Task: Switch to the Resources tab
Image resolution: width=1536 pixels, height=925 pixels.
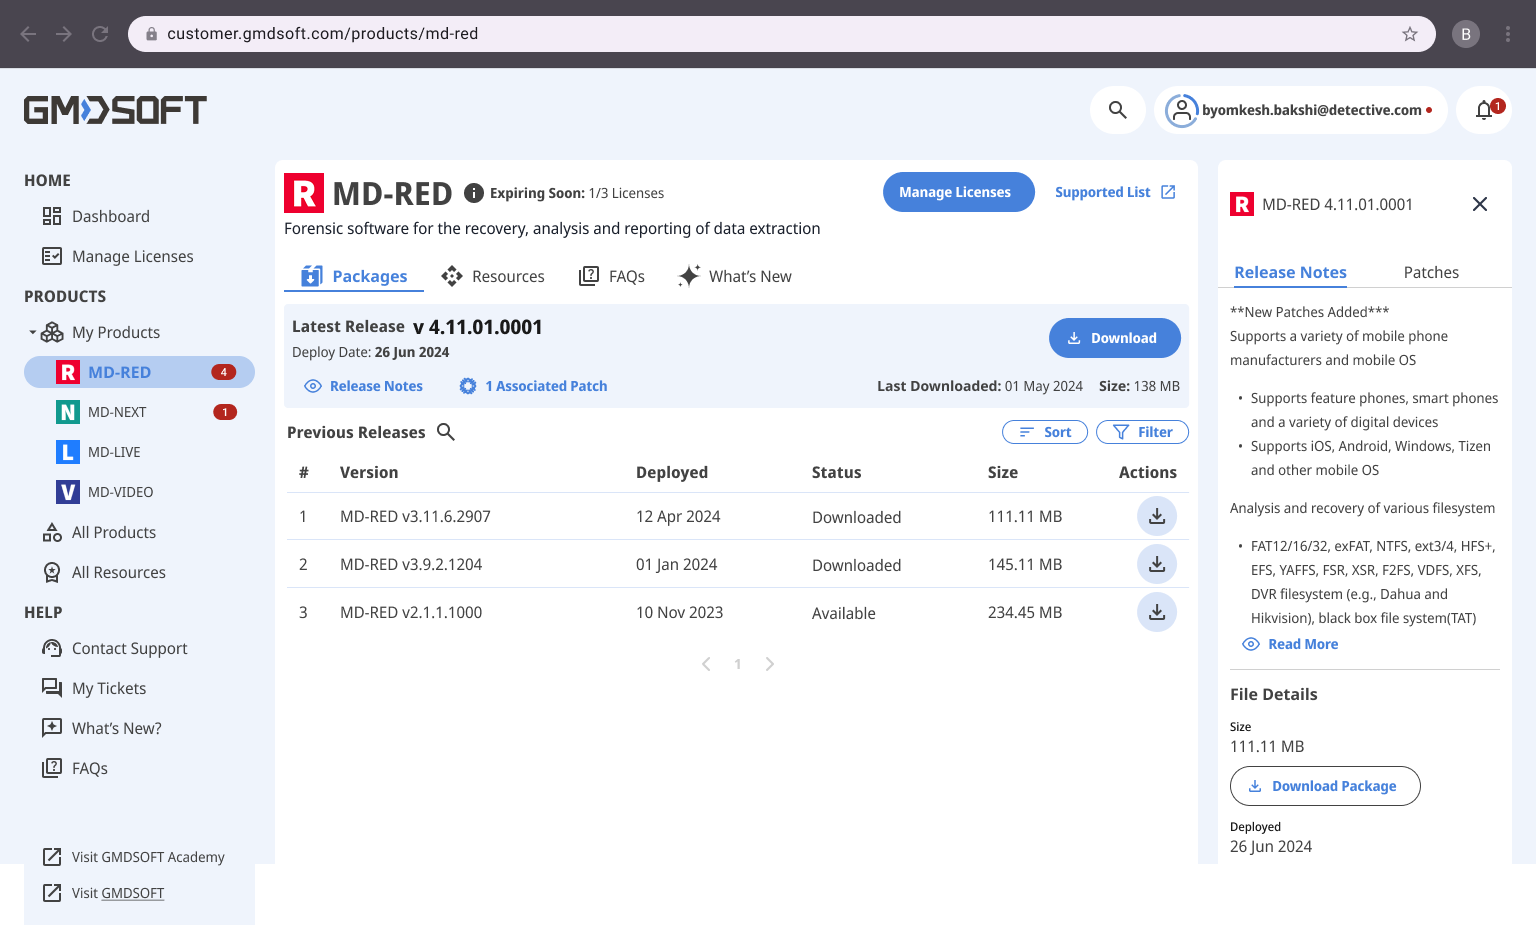Action: 493,276
